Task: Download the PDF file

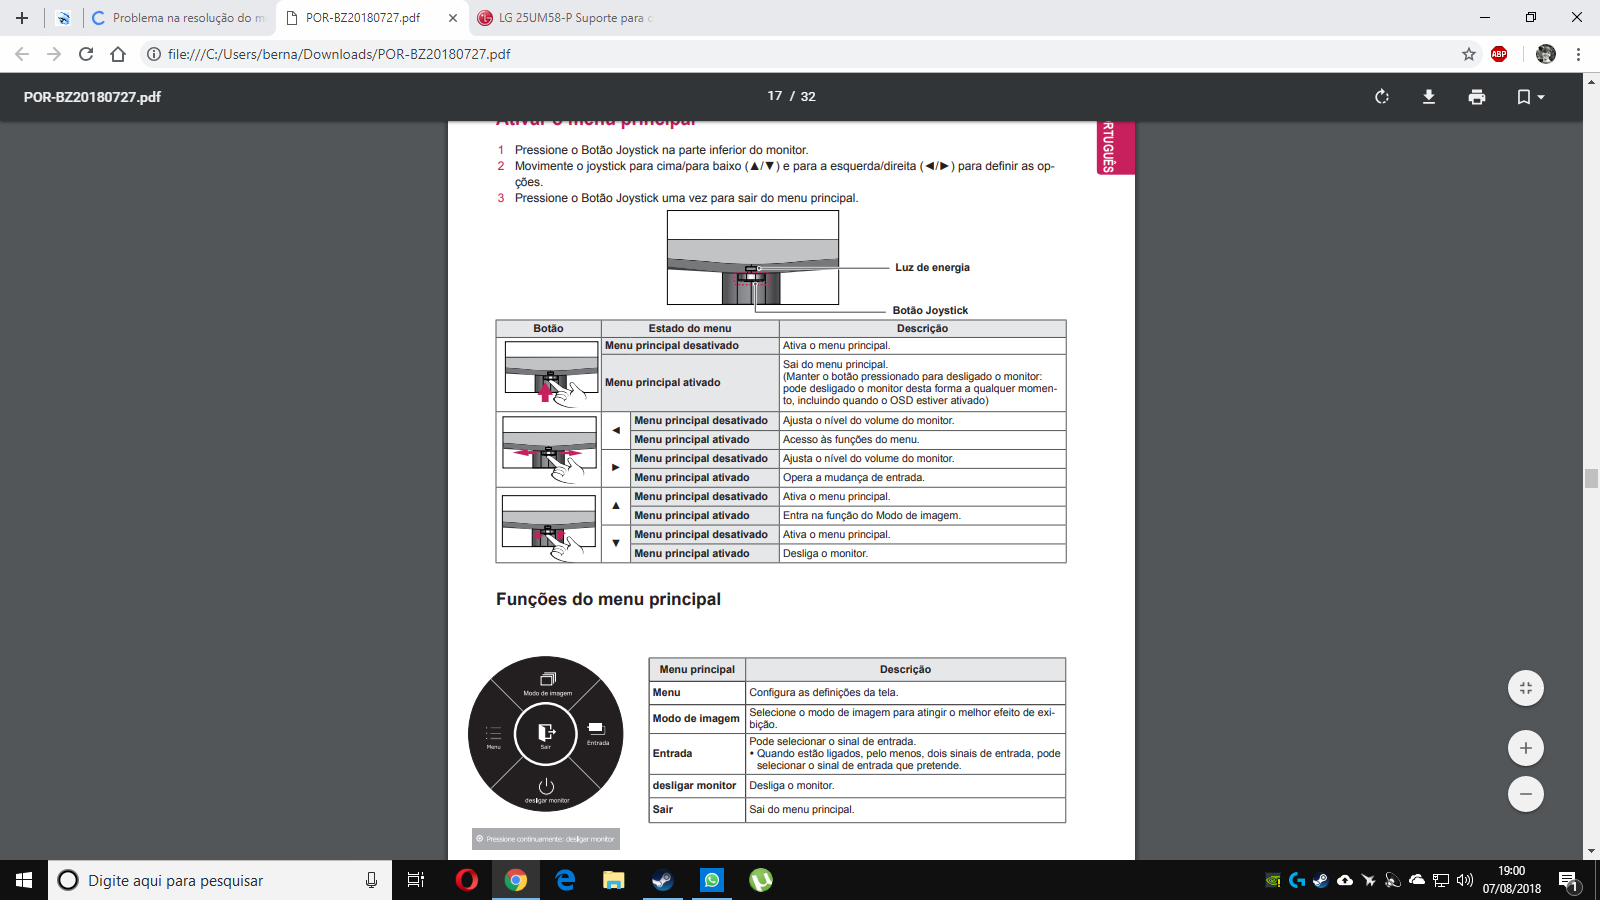Action: [1429, 97]
